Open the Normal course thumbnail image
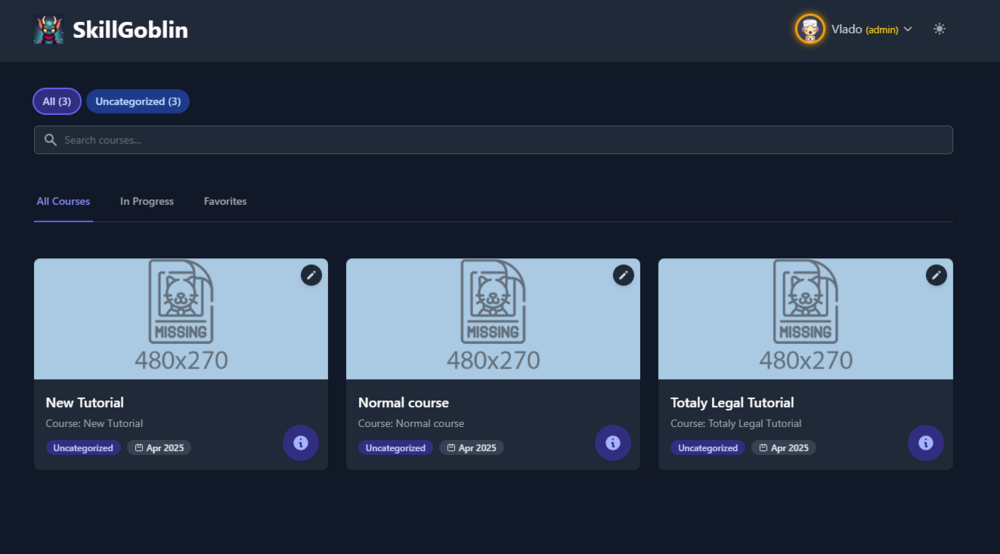Screen dimensions: 1000x554 point(493,319)
